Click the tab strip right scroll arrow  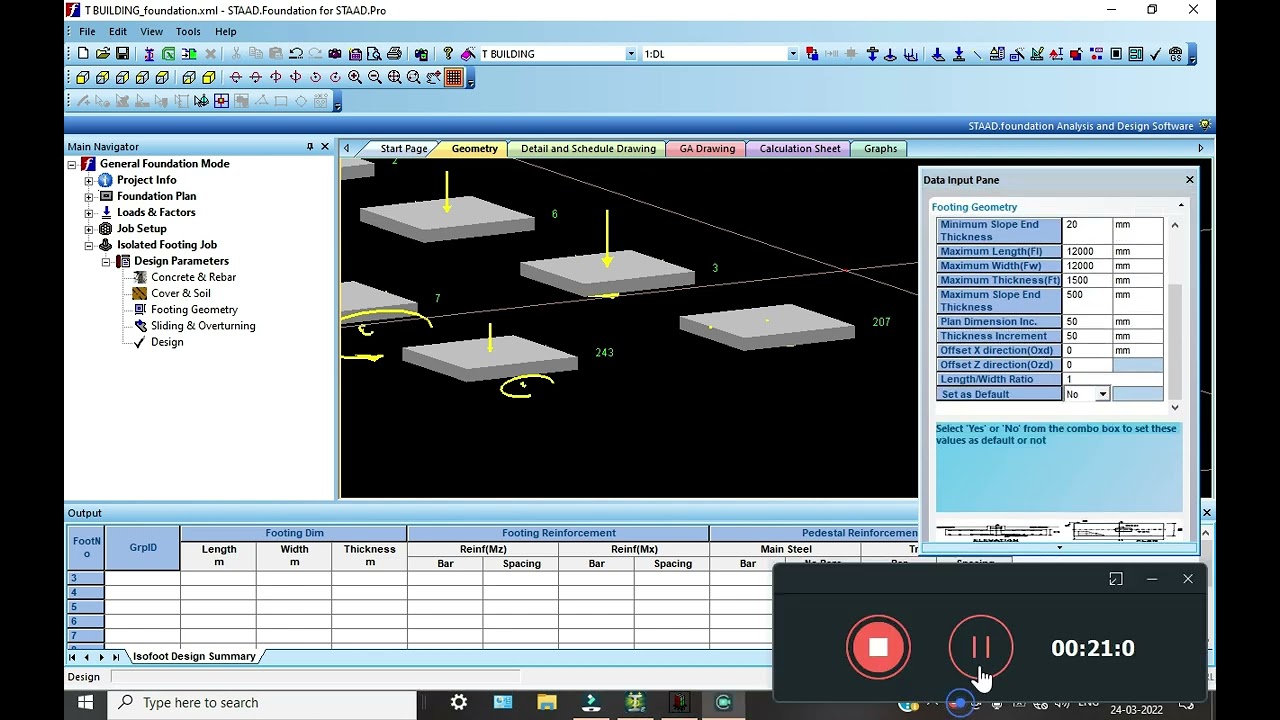1201,148
